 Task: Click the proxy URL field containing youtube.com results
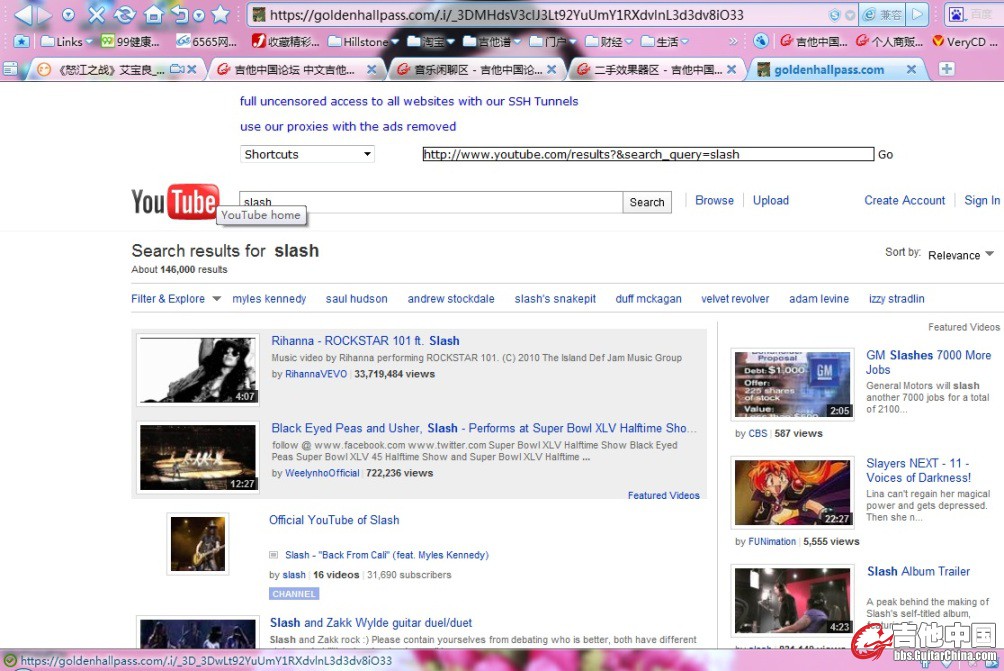648,154
